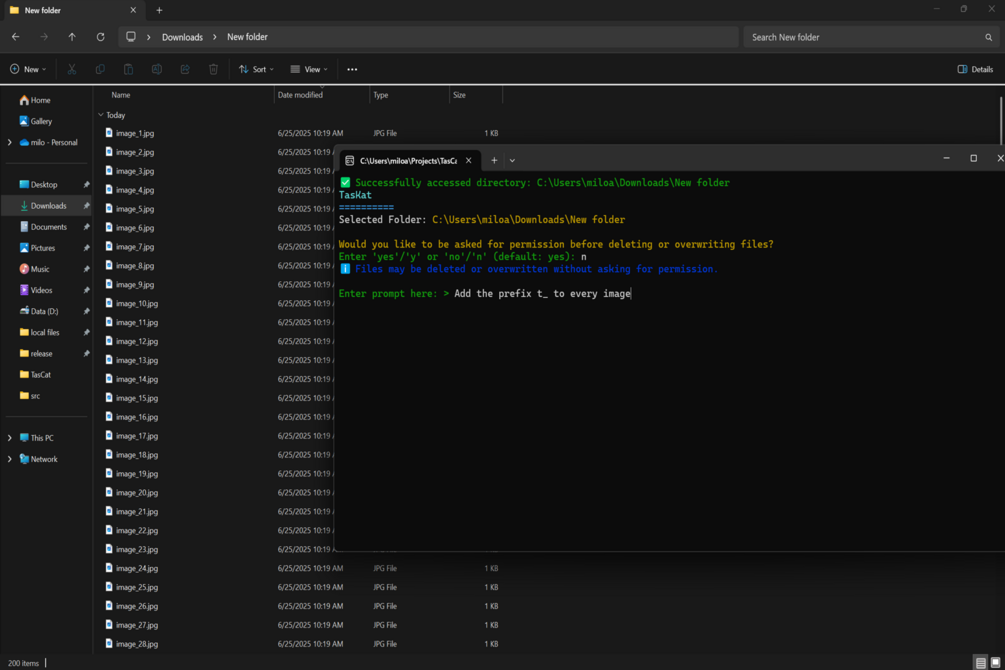Open Pictures in the sidebar
Image resolution: width=1005 pixels, height=670 pixels.
[x=37, y=248]
